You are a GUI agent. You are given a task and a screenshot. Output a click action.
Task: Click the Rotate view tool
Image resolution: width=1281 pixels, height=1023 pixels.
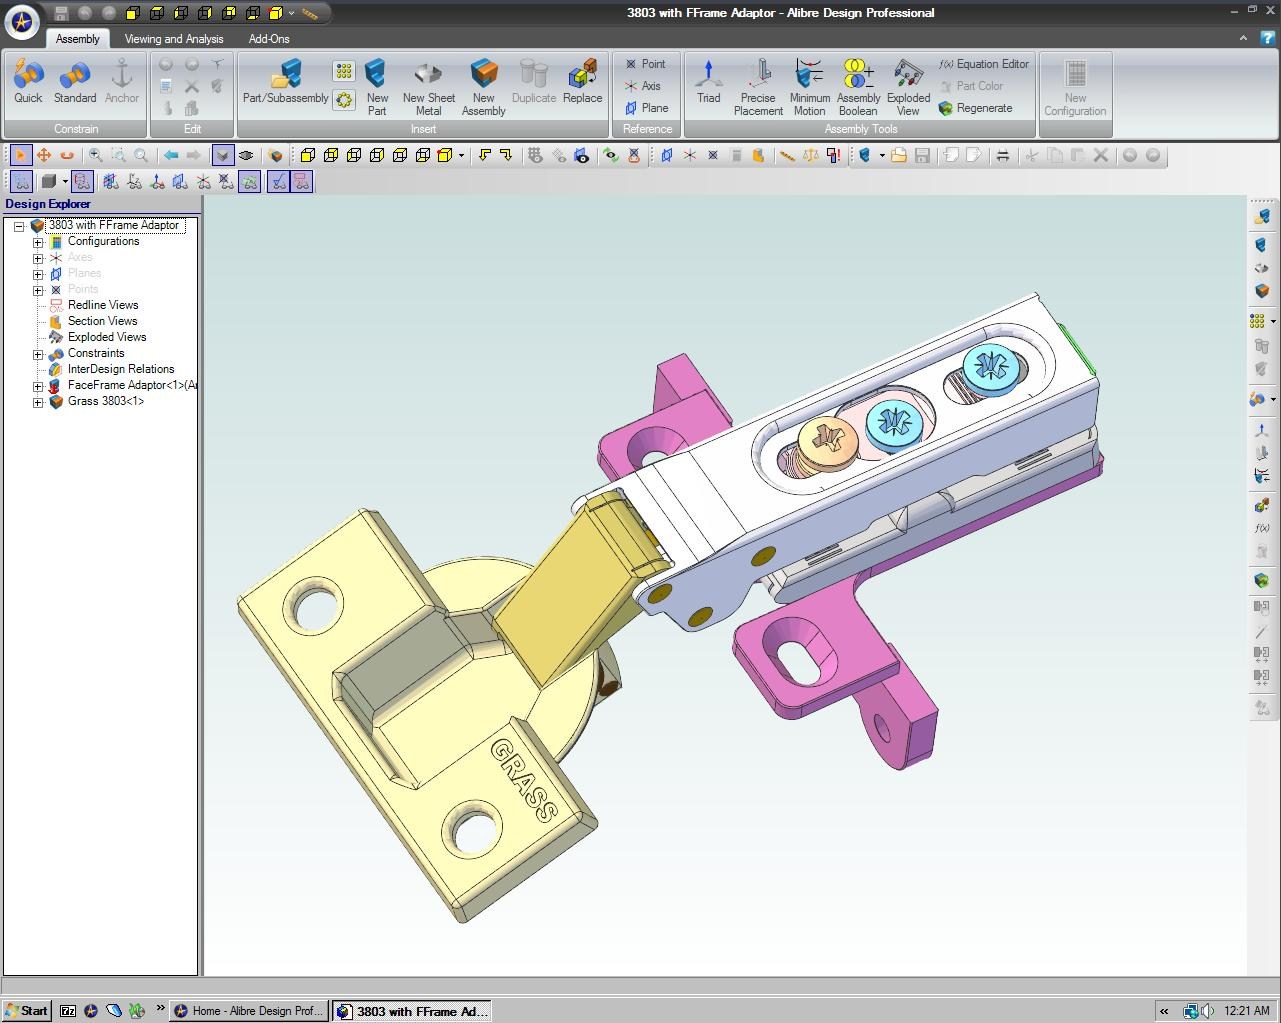pos(67,155)
